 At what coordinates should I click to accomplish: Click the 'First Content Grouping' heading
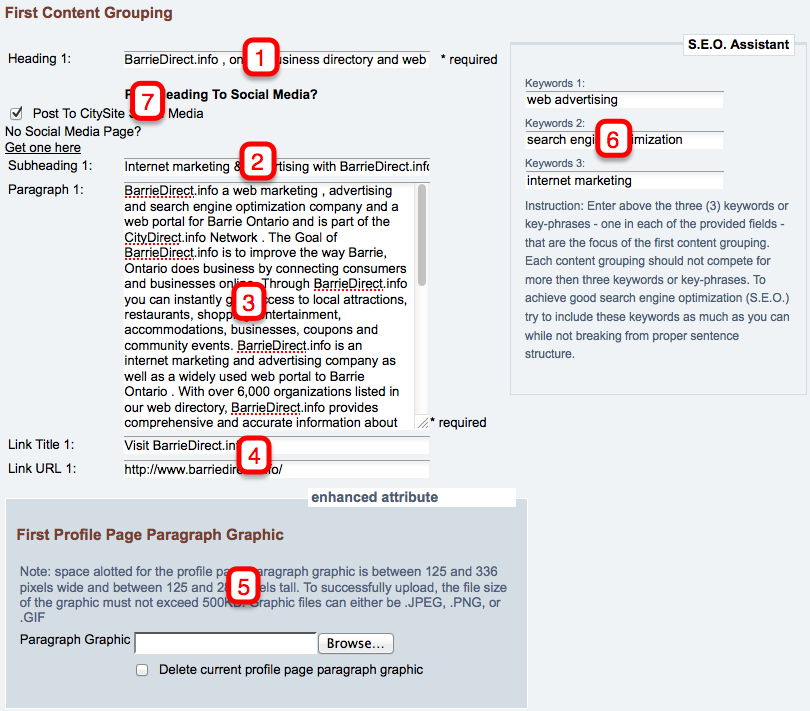[89, 12]
